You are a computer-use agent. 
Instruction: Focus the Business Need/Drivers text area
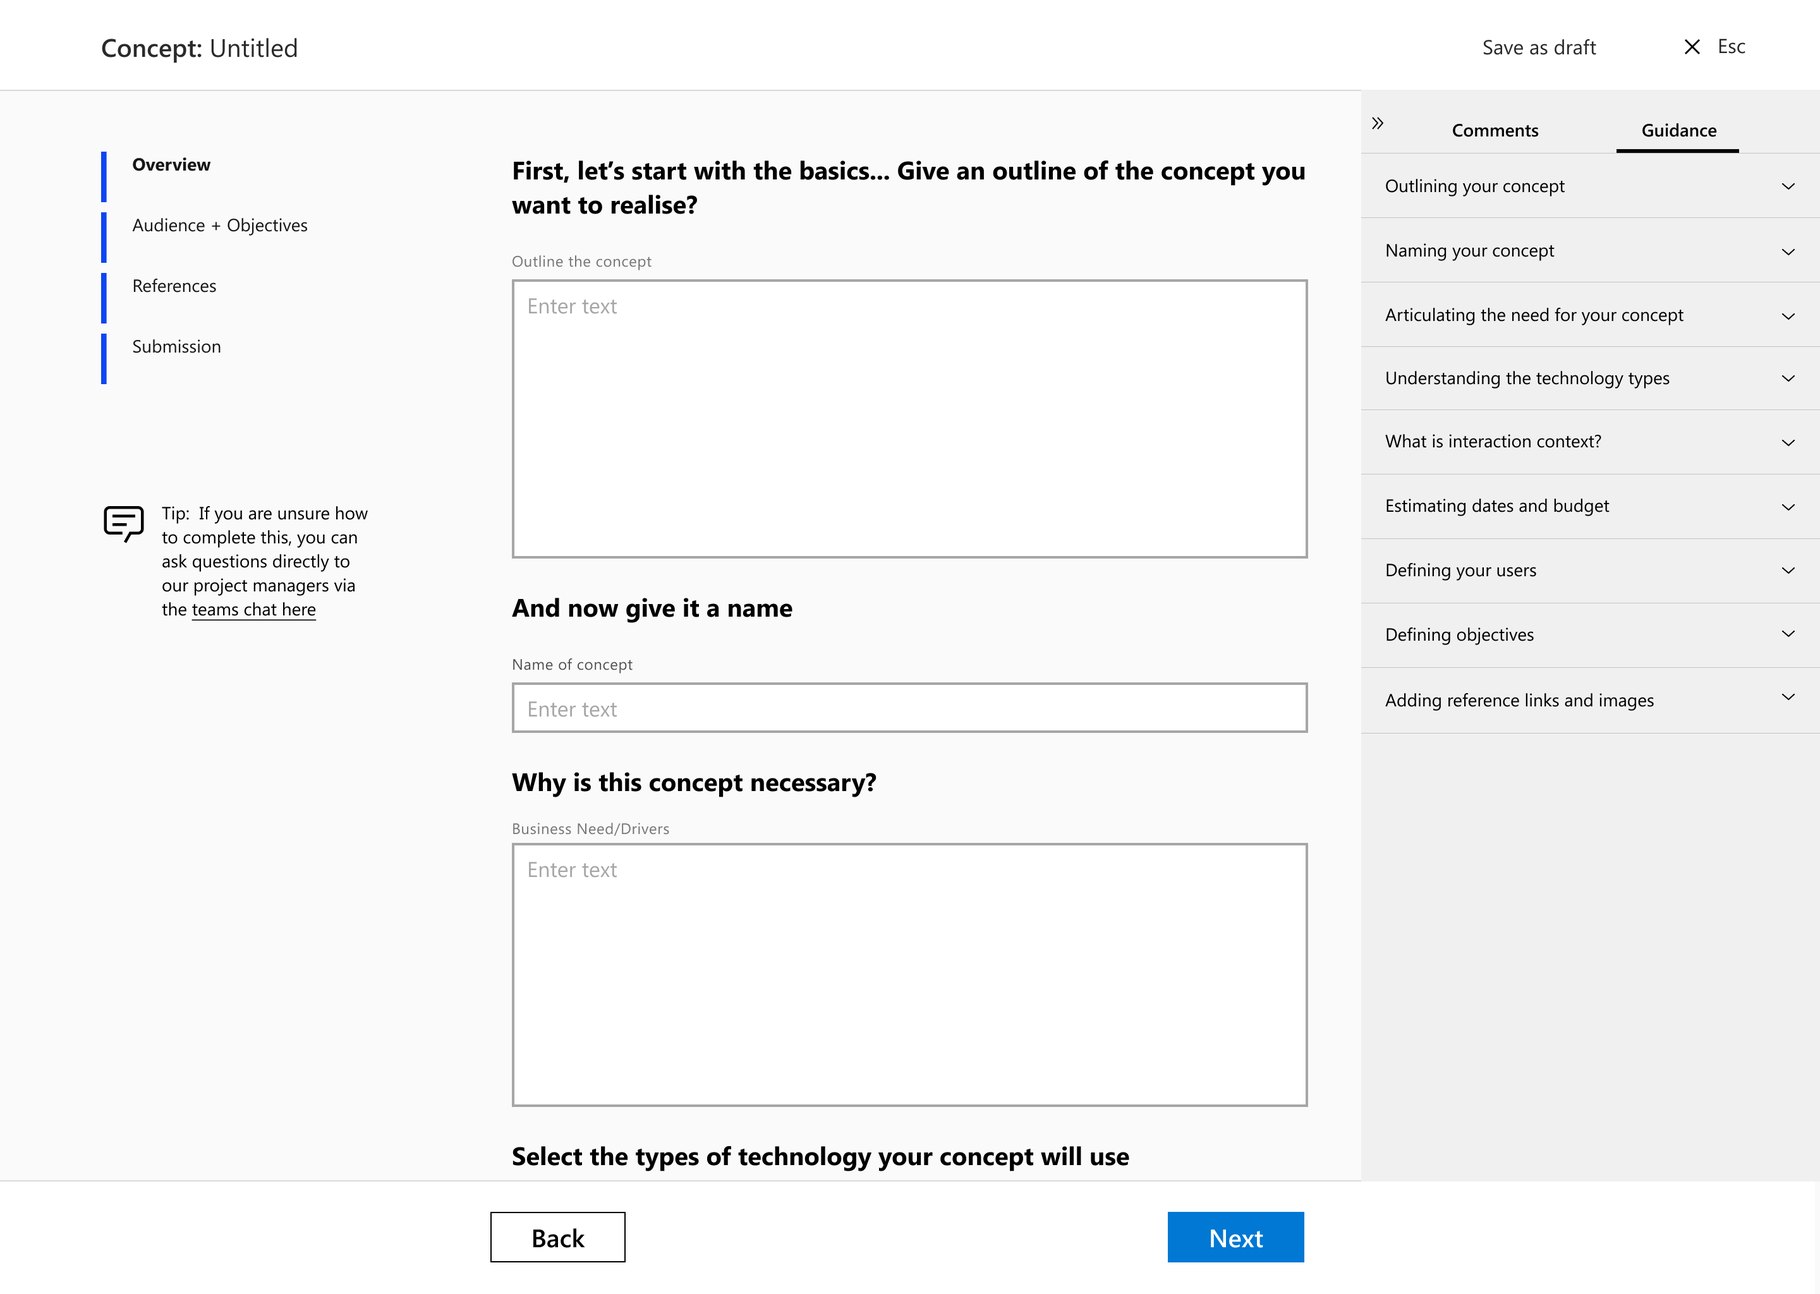pos(910,975)
